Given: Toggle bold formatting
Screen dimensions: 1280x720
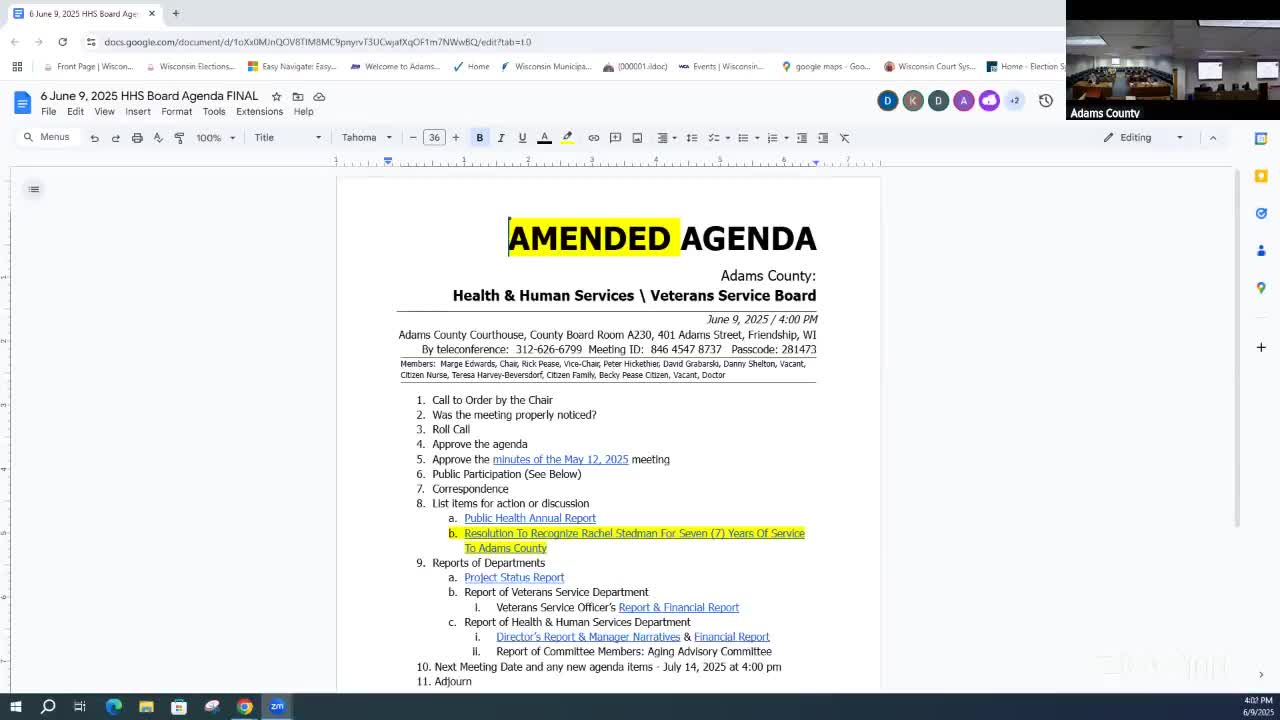Looking at the screenshot, I should coord(480,138).
